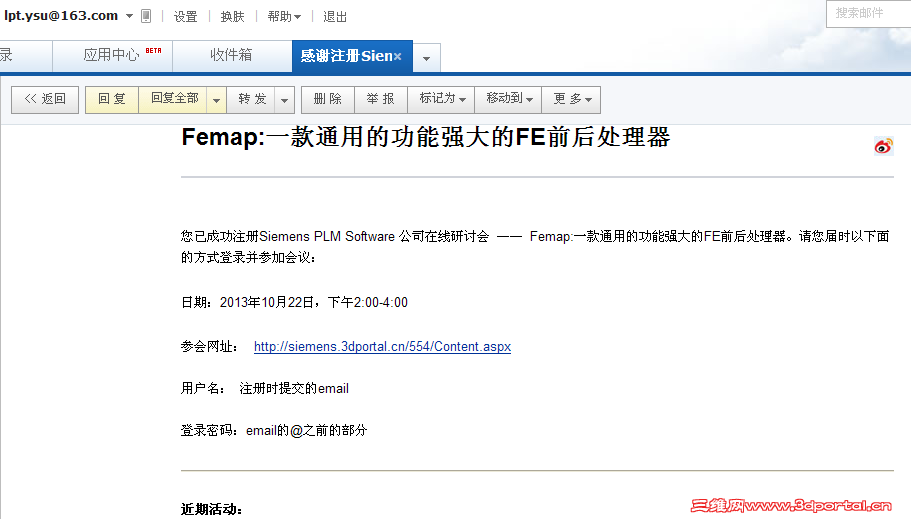The height and width of the screenshot is (519, 911).
Task: Switch to 应用中心 tab
Action: [113, 56]
